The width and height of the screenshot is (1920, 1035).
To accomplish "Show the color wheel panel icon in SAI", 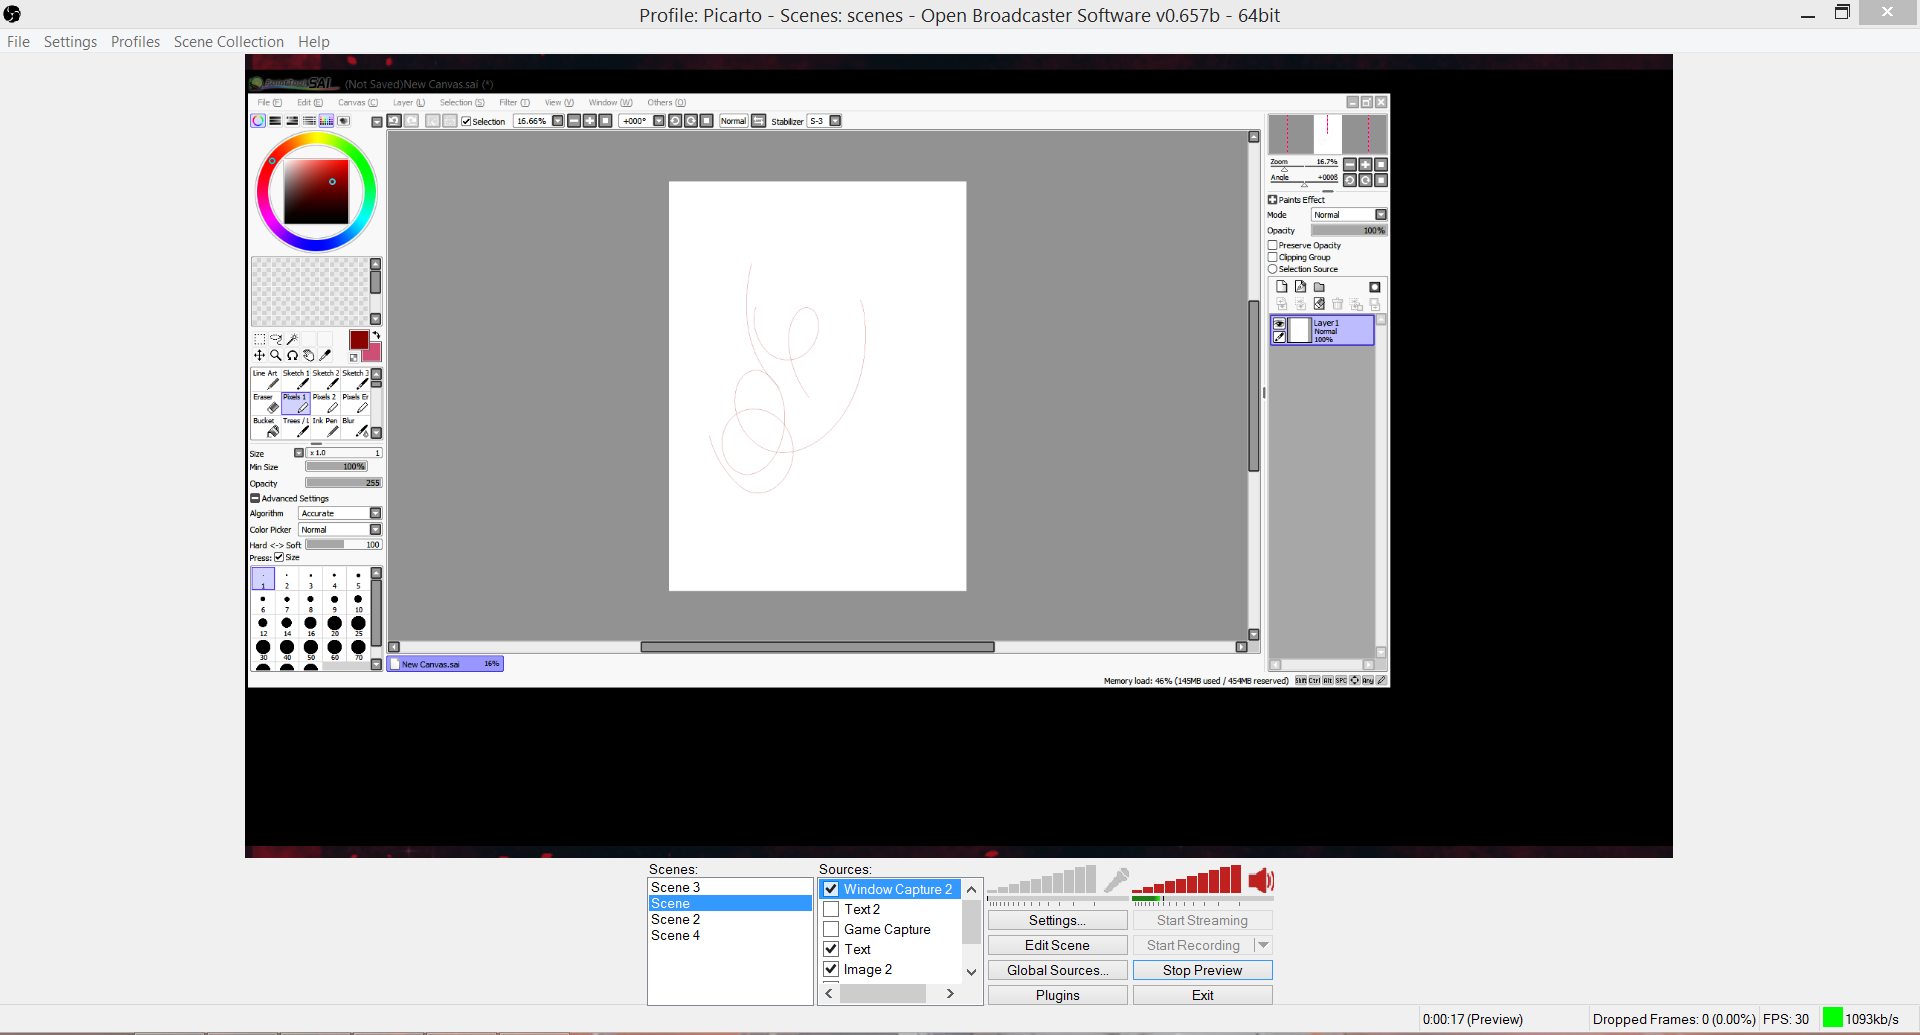I will point(258,121).
